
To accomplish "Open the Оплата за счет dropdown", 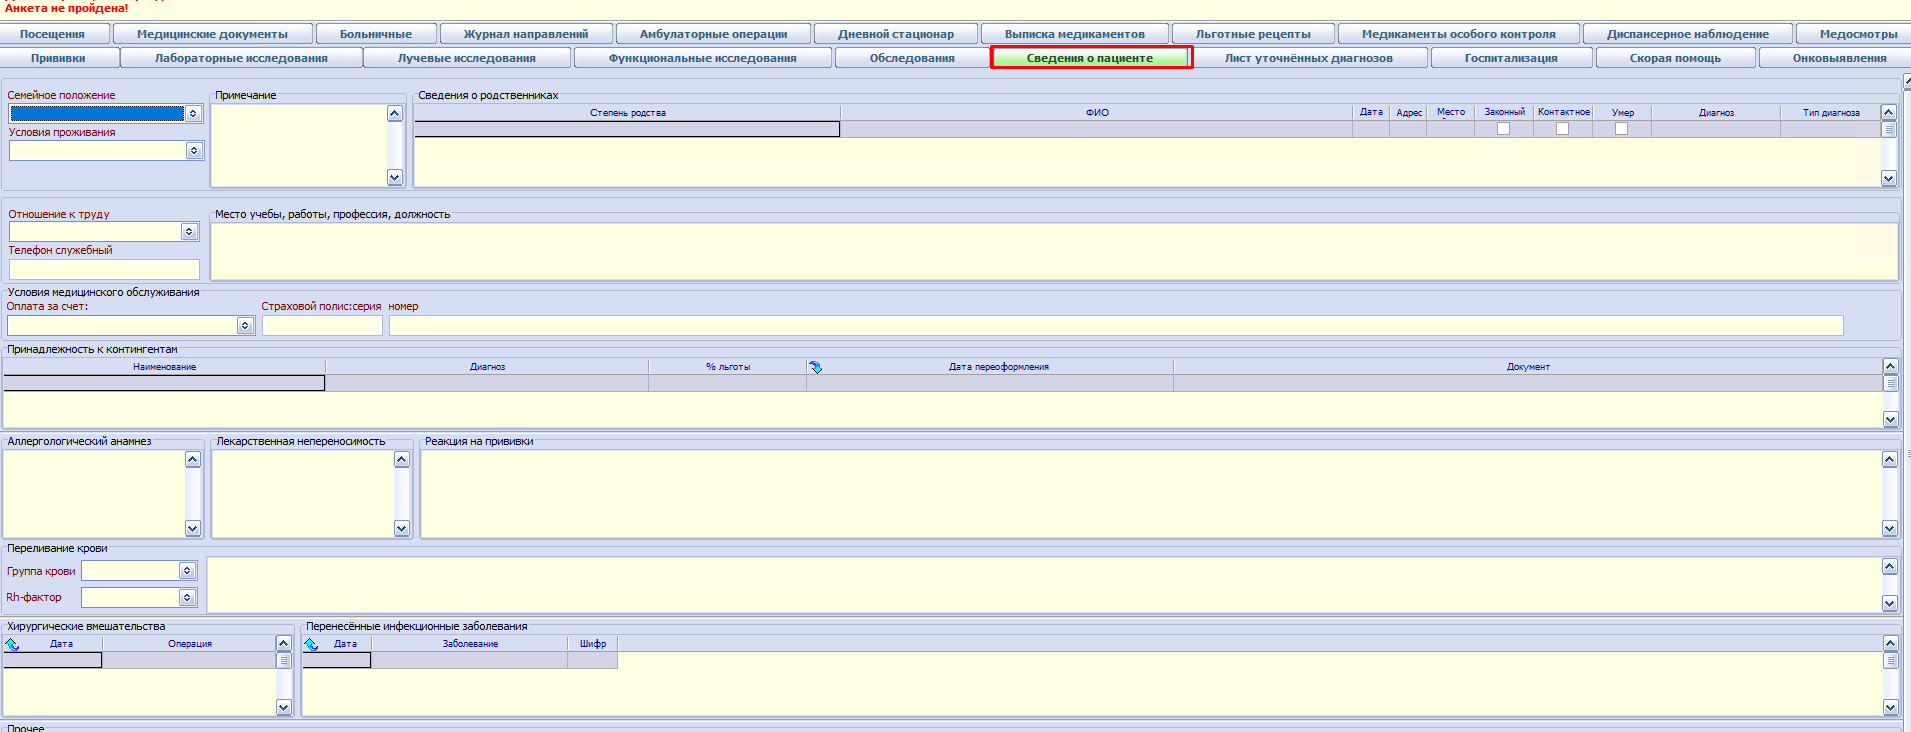I will [x=245, y=326].
